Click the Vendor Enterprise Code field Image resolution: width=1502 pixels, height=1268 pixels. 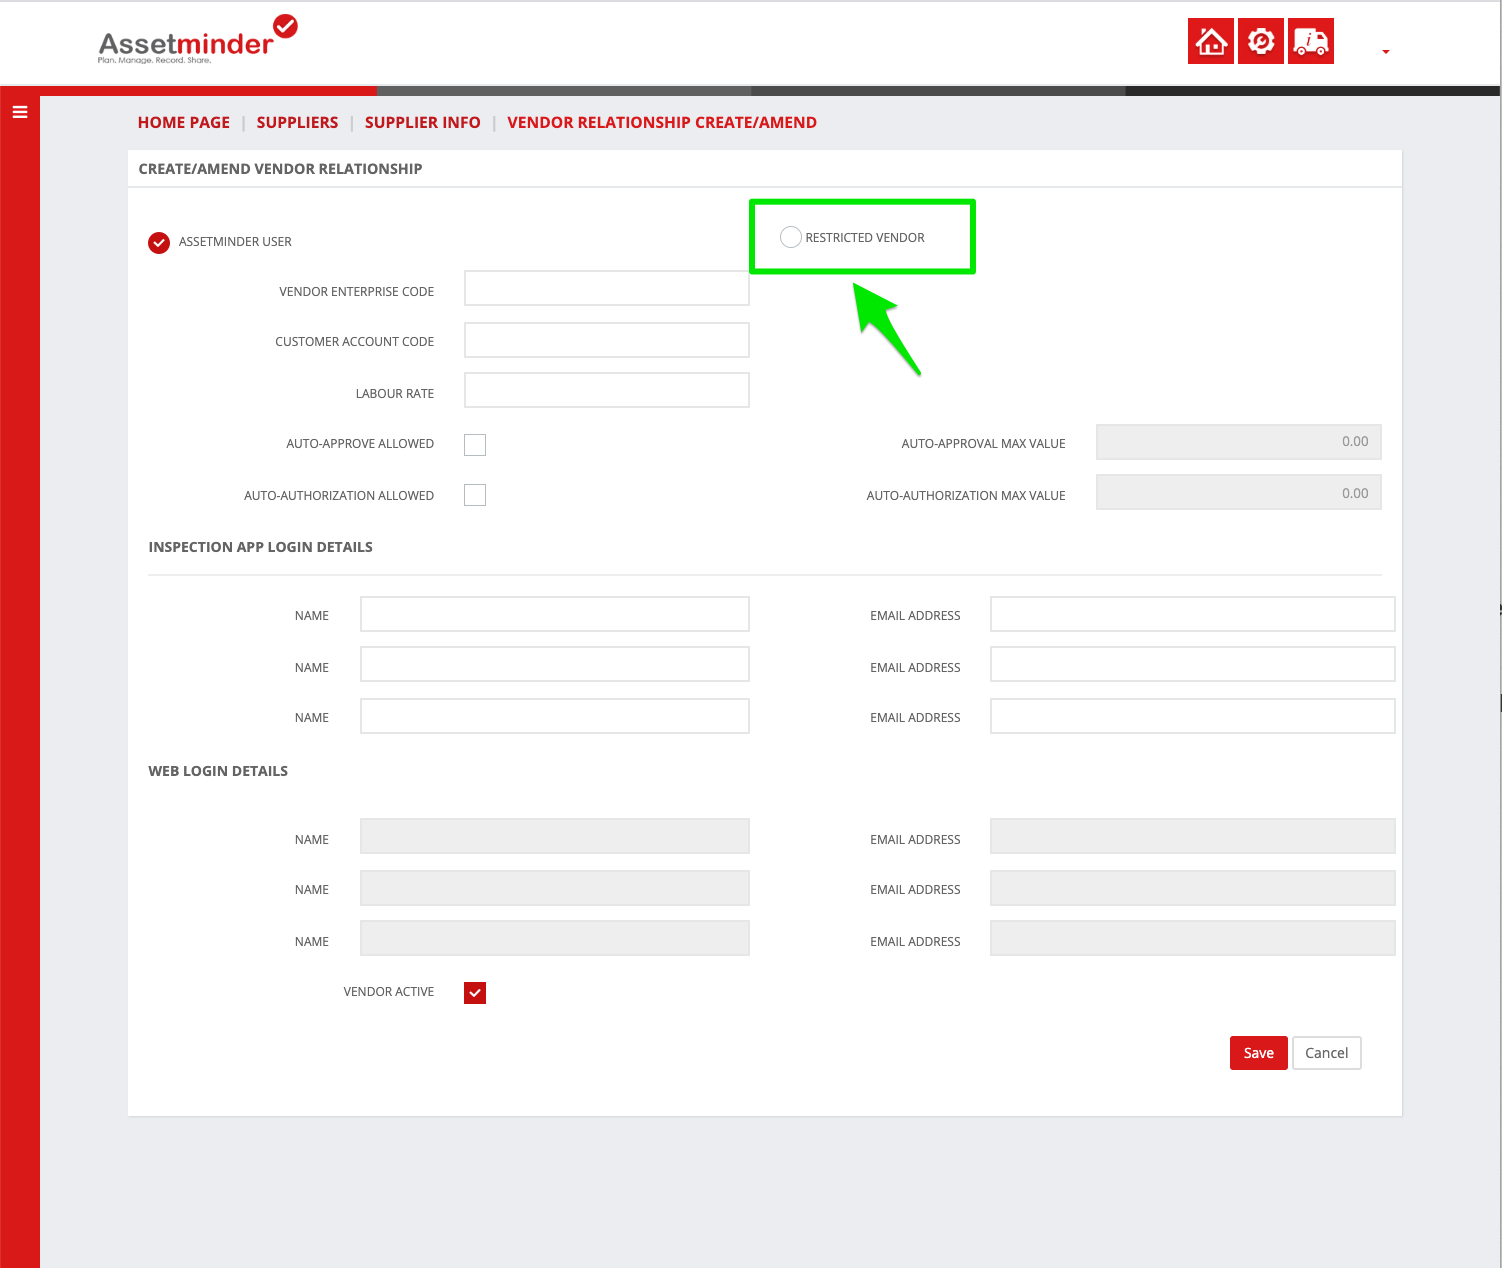[607, 288]
